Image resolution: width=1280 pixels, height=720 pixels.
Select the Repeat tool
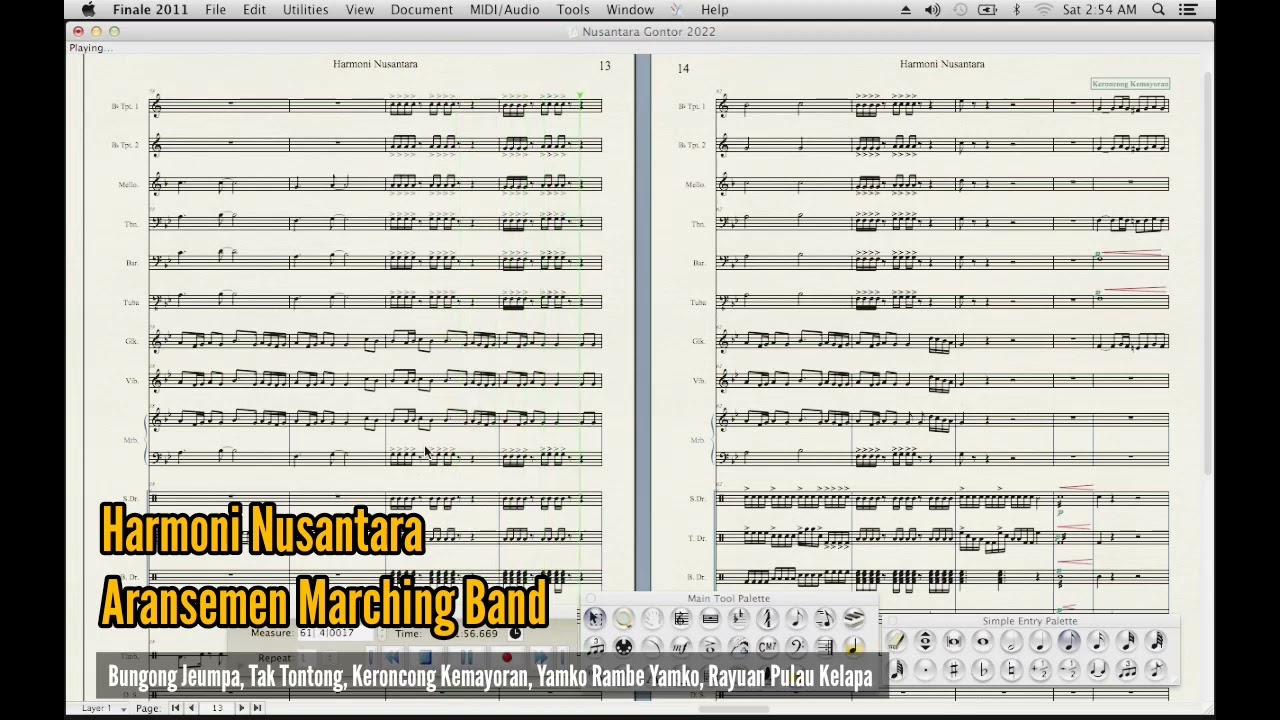(x=824, y=647)
